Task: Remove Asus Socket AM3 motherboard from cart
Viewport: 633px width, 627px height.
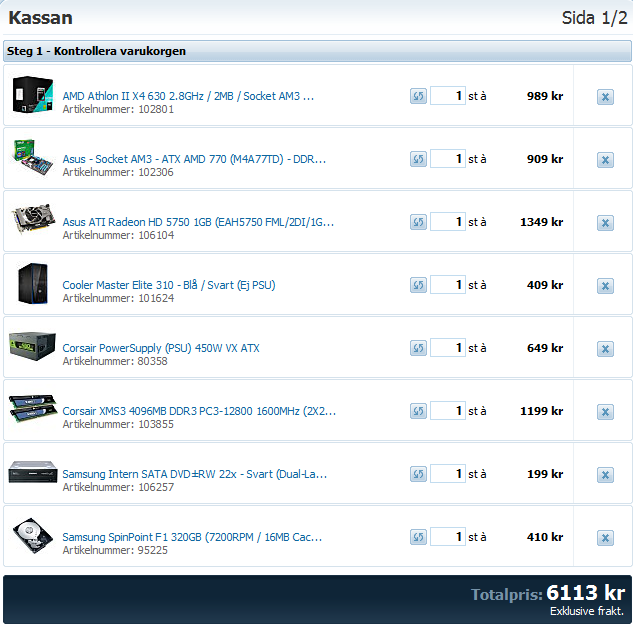Action: [x=605, y=160]
